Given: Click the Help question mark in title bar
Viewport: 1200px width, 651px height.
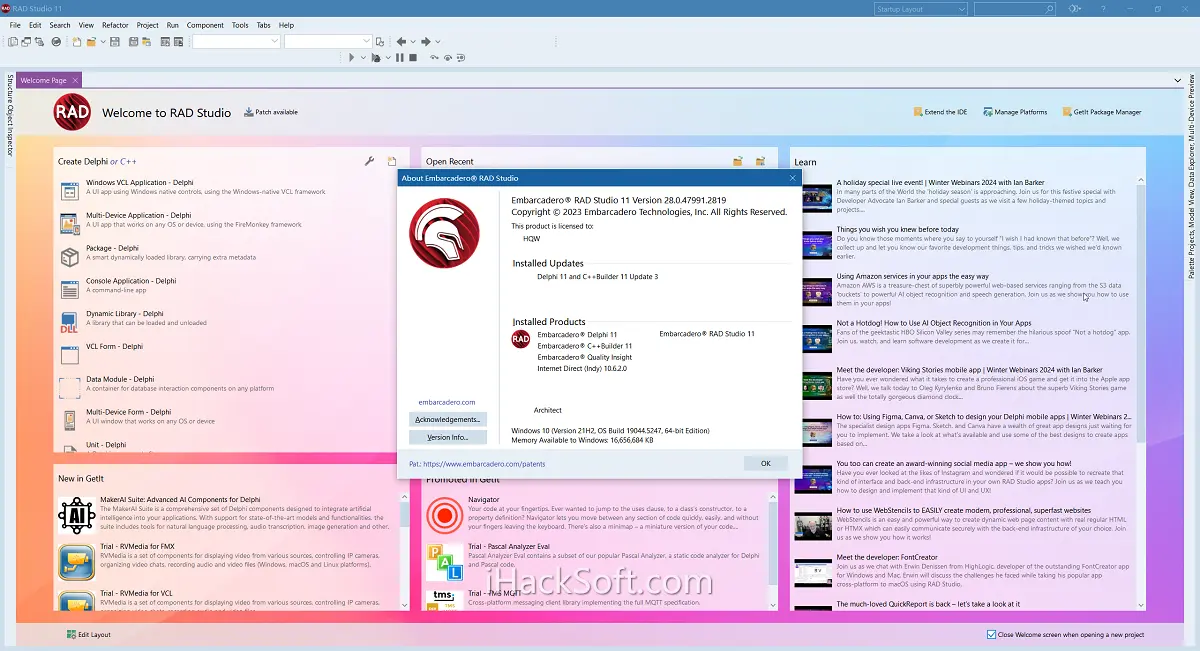Looking at the screenshot, I should pyautogui.click(x=1103, y=9).
